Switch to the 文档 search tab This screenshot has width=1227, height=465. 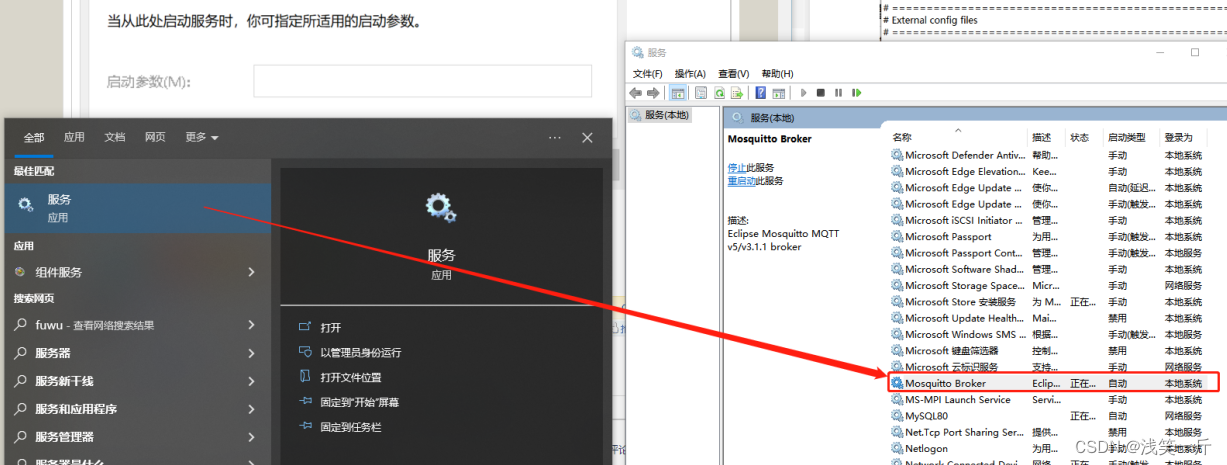(x=115, y=137)
